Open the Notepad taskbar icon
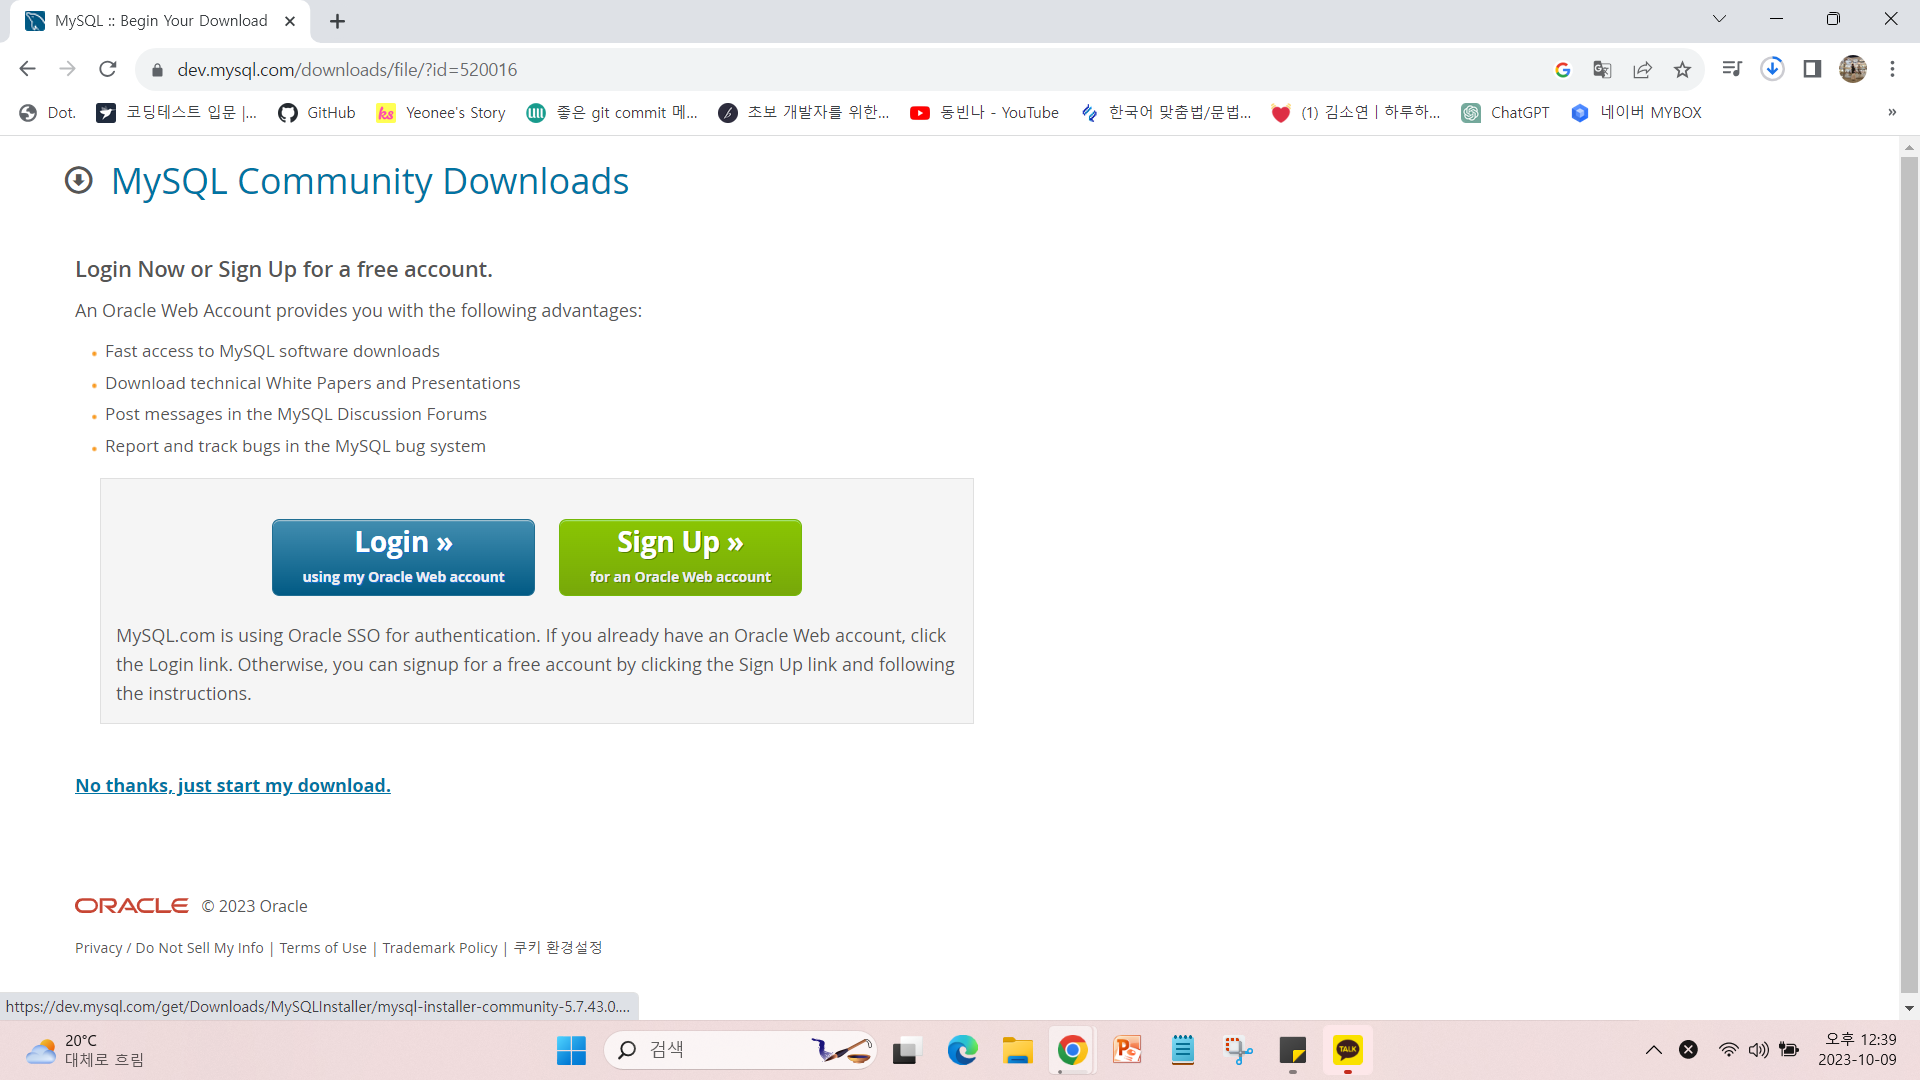The width and height of the screenshot is (1920, 1080). pos(1183,1050)
